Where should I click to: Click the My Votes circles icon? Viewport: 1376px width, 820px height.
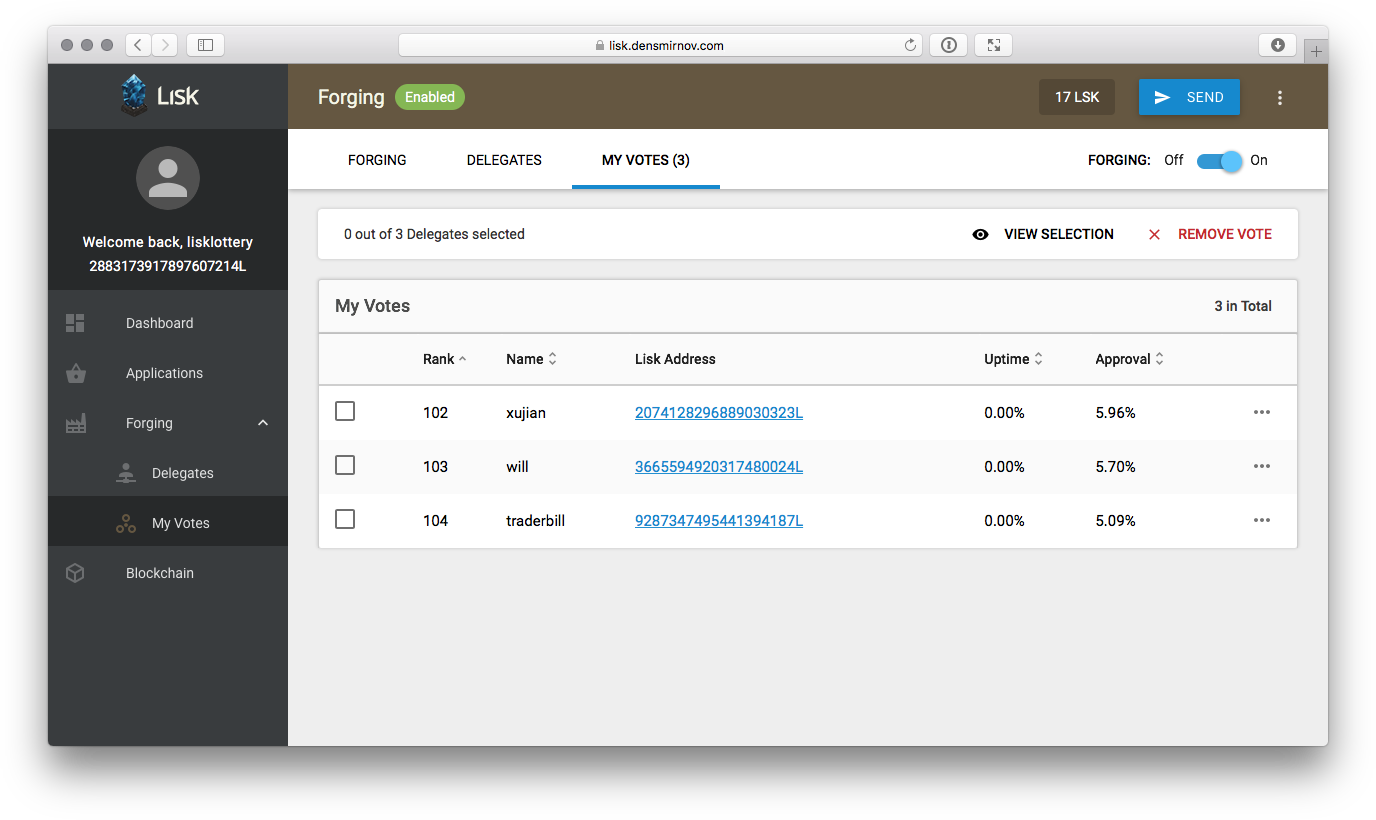click(x=126, y=523)
